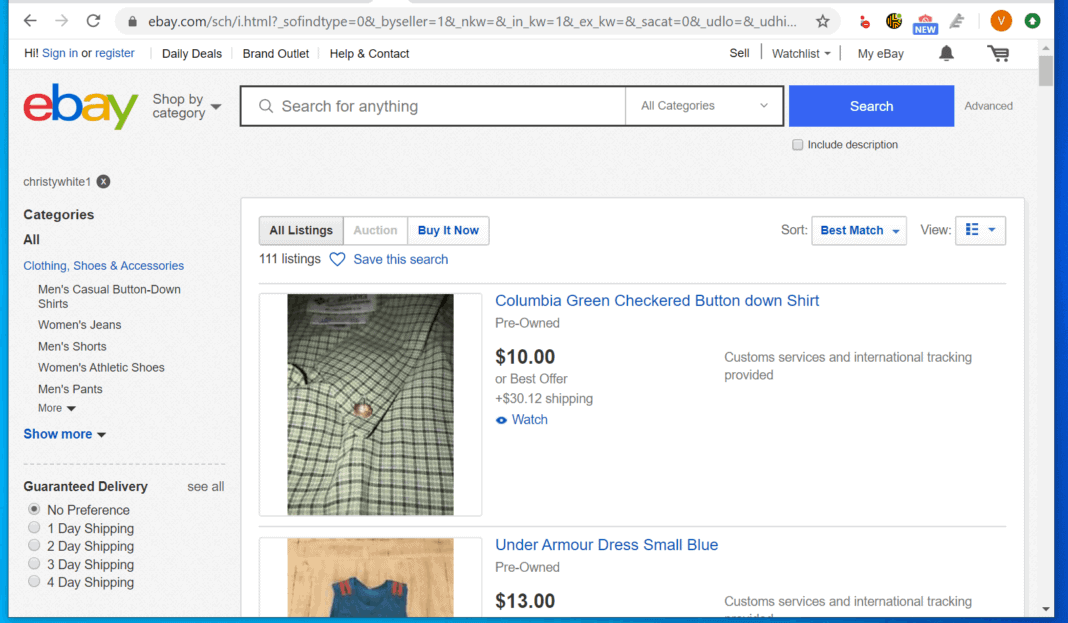
Task: Click the notifications bell icon
Action: [945, 53]
